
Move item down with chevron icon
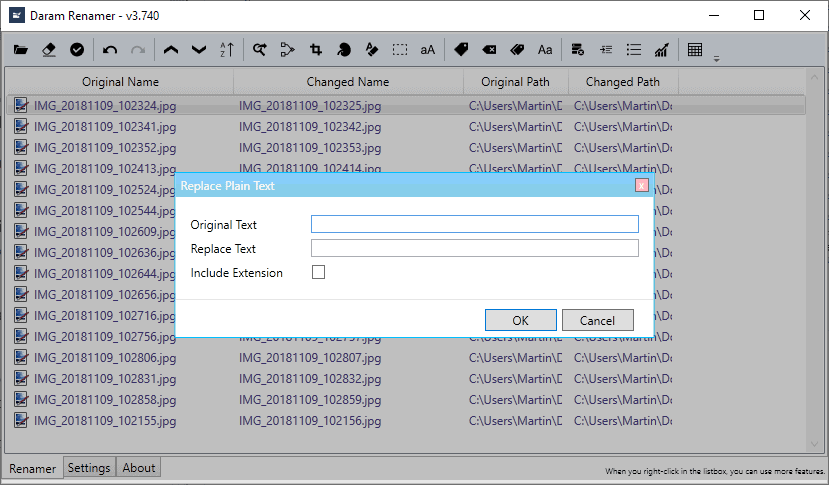[199, 50]
